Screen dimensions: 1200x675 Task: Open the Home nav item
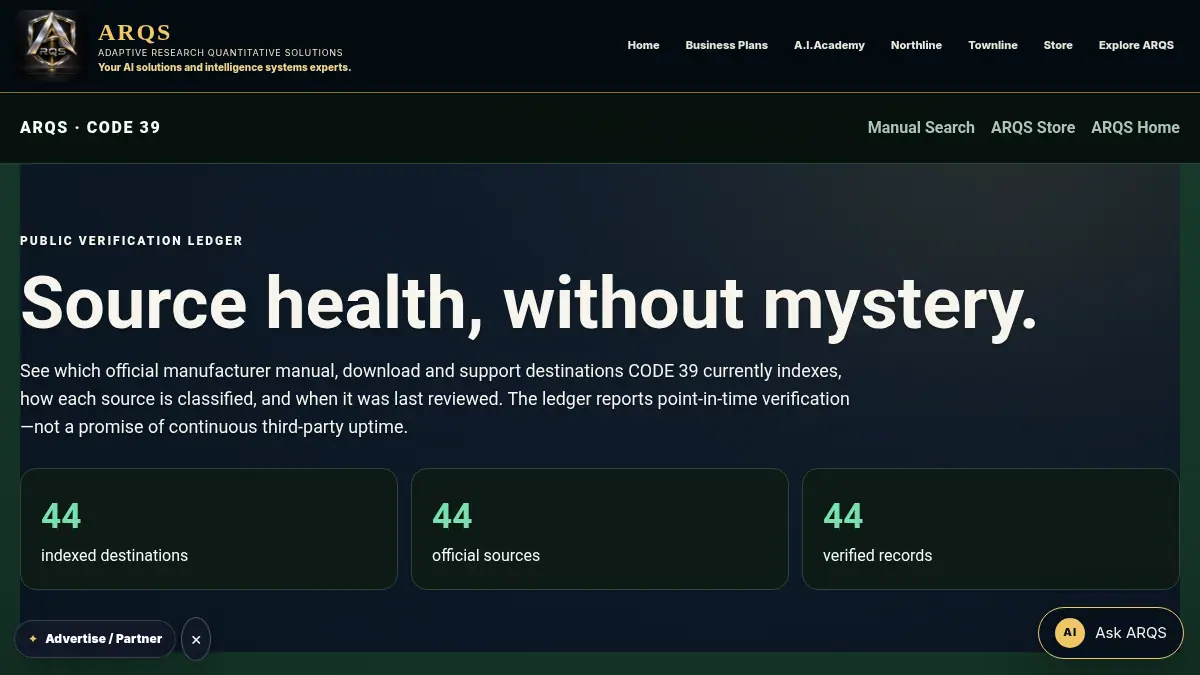tap(643, 45)
